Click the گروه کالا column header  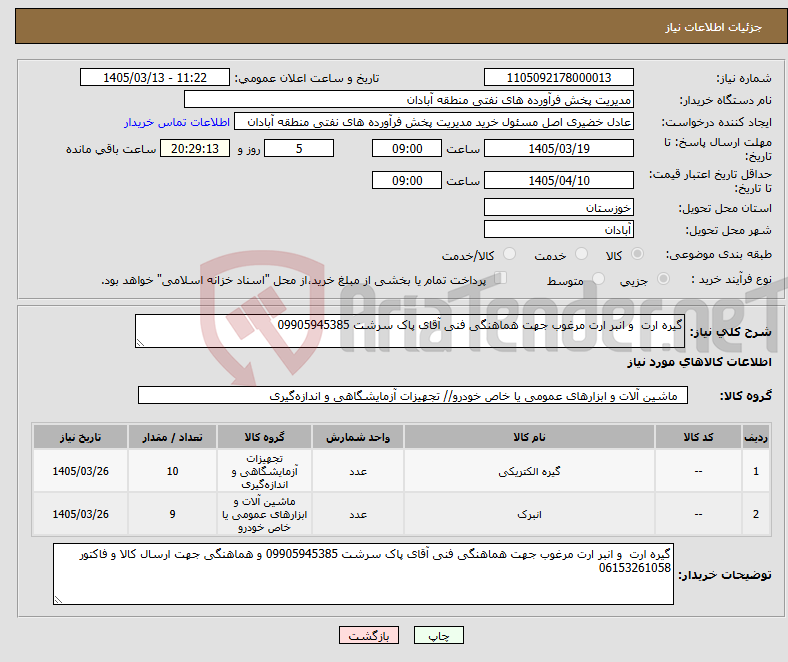264,437
